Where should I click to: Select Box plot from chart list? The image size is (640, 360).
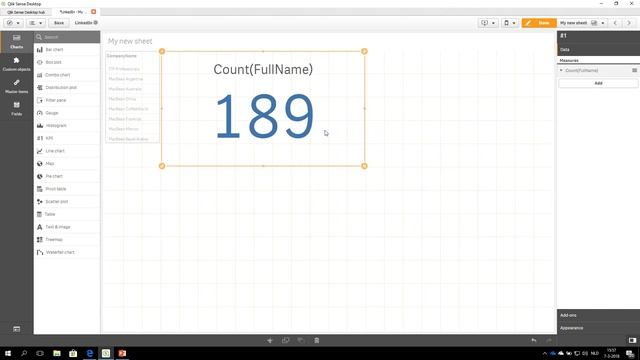click(67, 62)
